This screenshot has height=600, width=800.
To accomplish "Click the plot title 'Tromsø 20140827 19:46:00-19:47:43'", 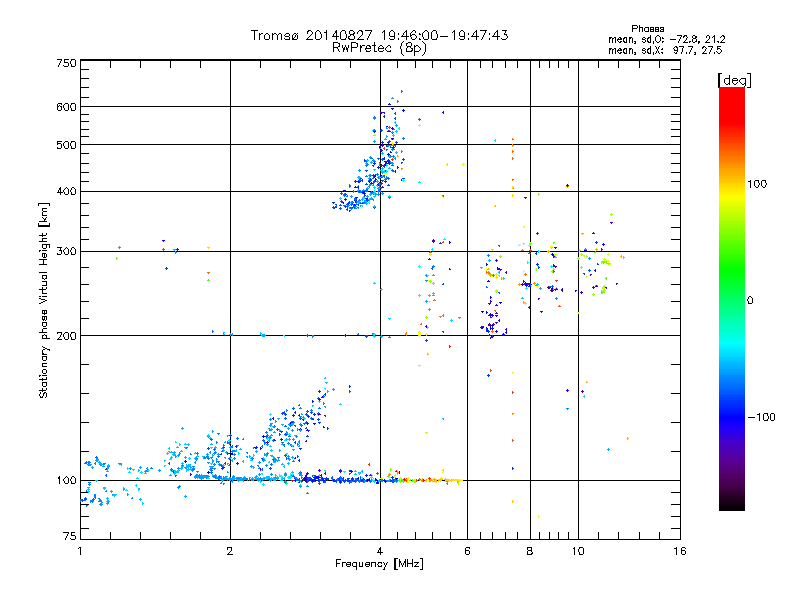I will 379,35.
